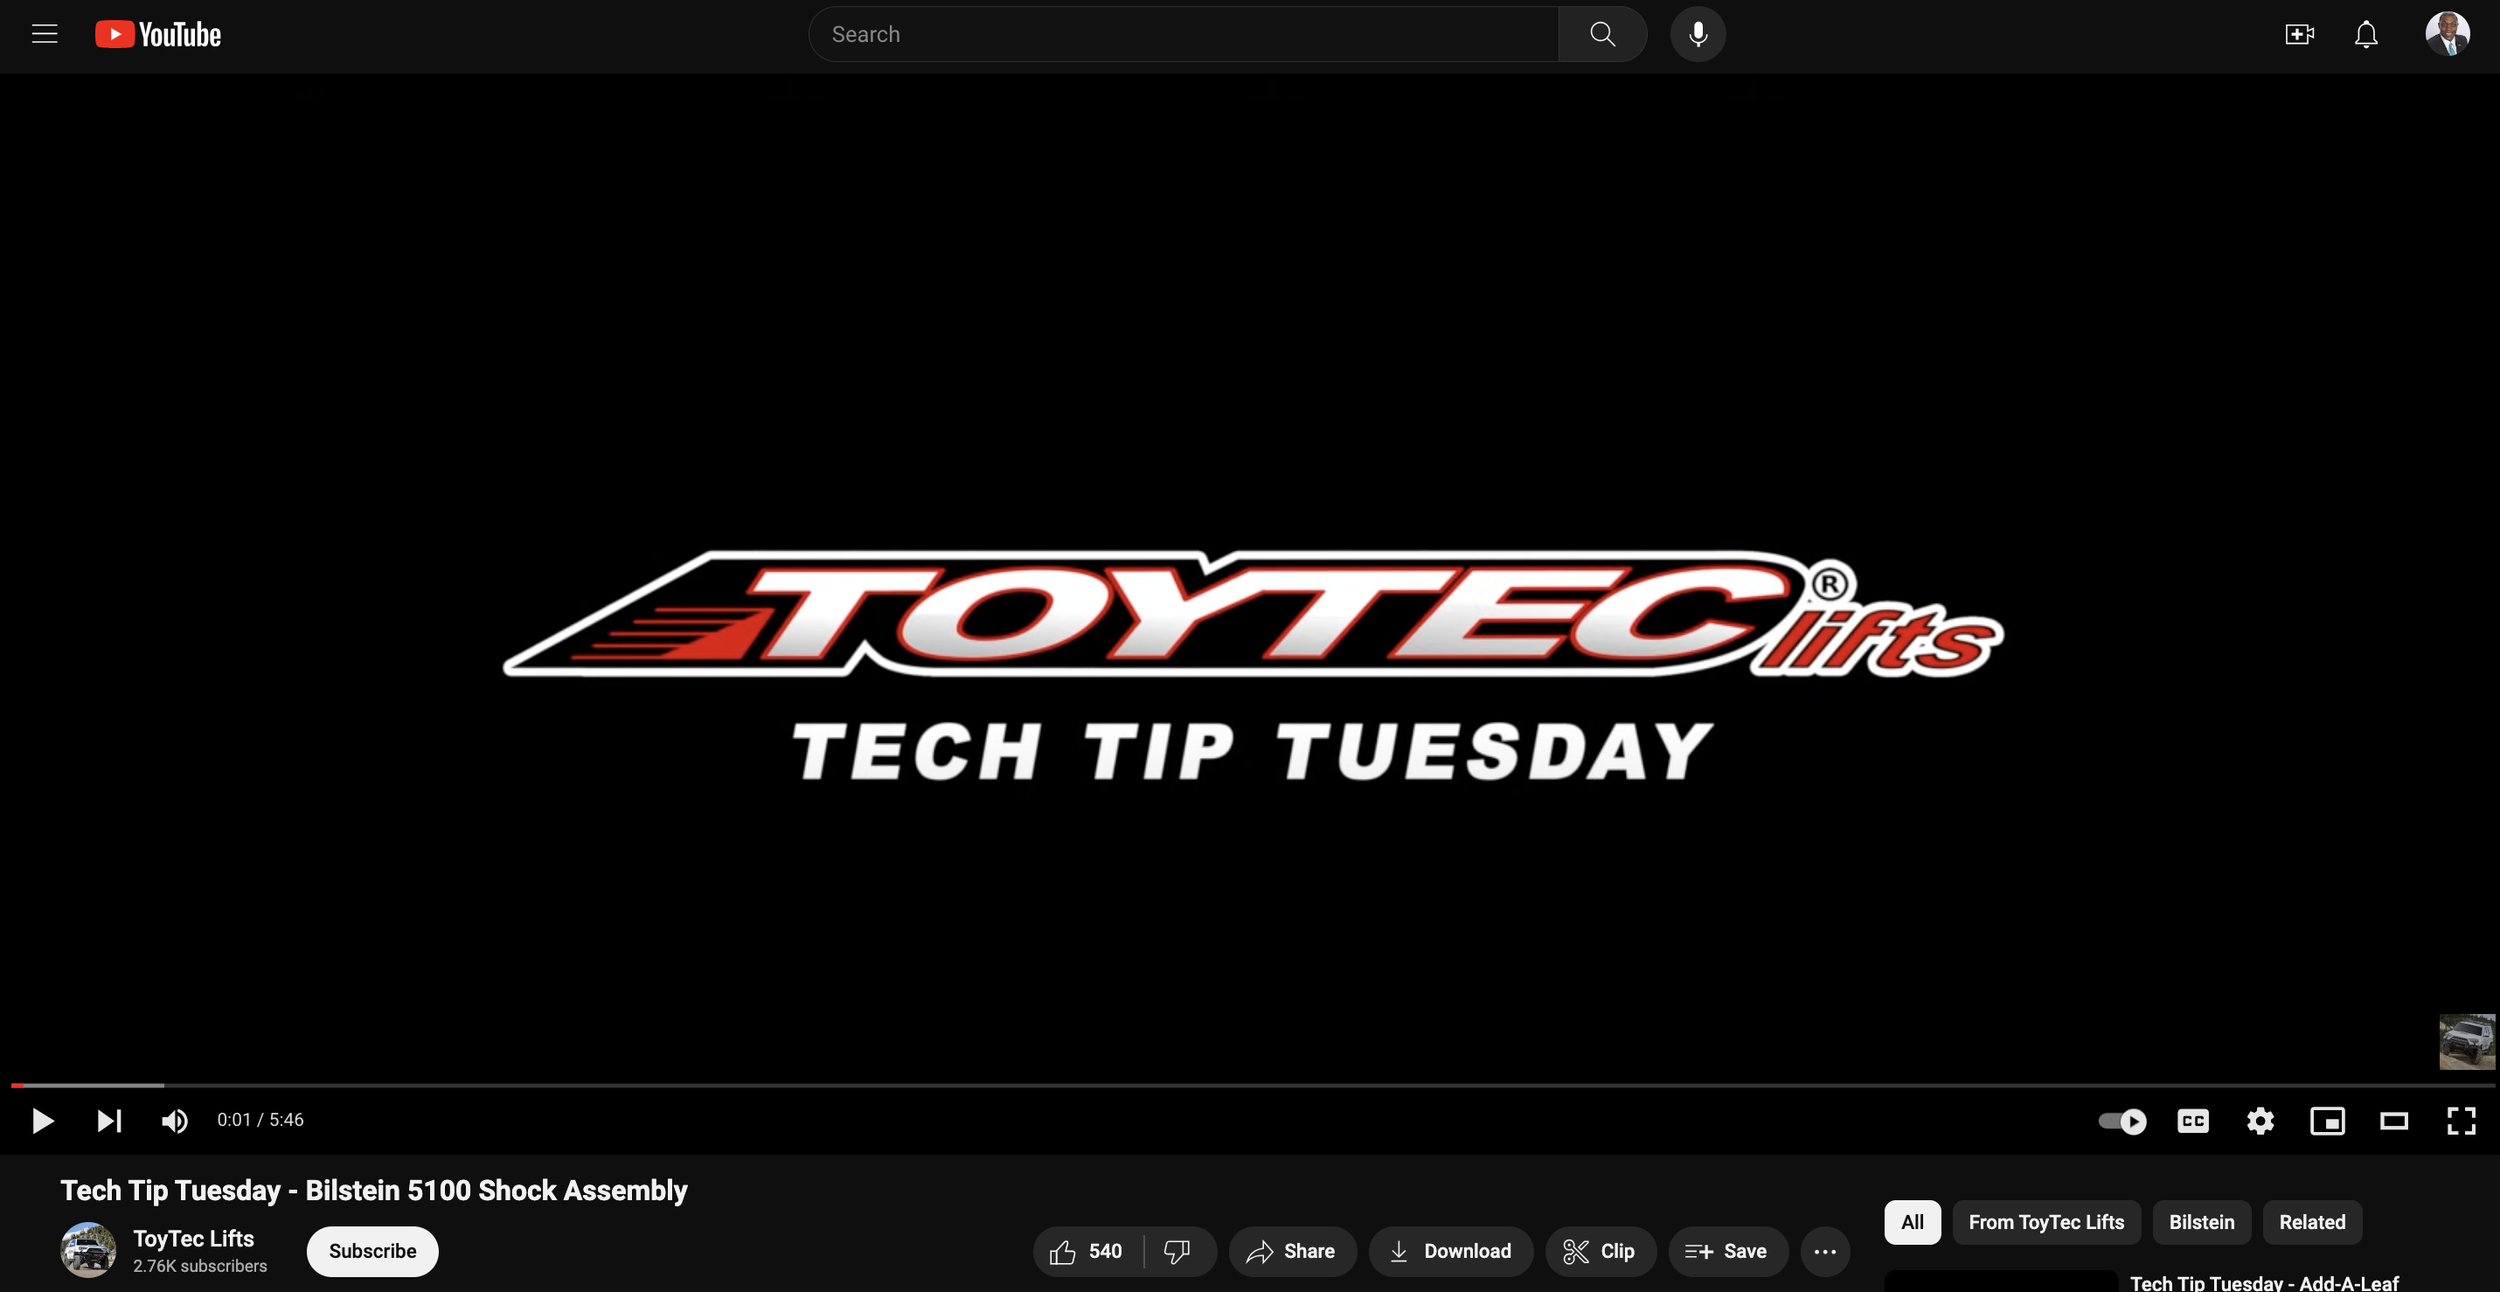Open the notifications bell

pos(2365,35)
